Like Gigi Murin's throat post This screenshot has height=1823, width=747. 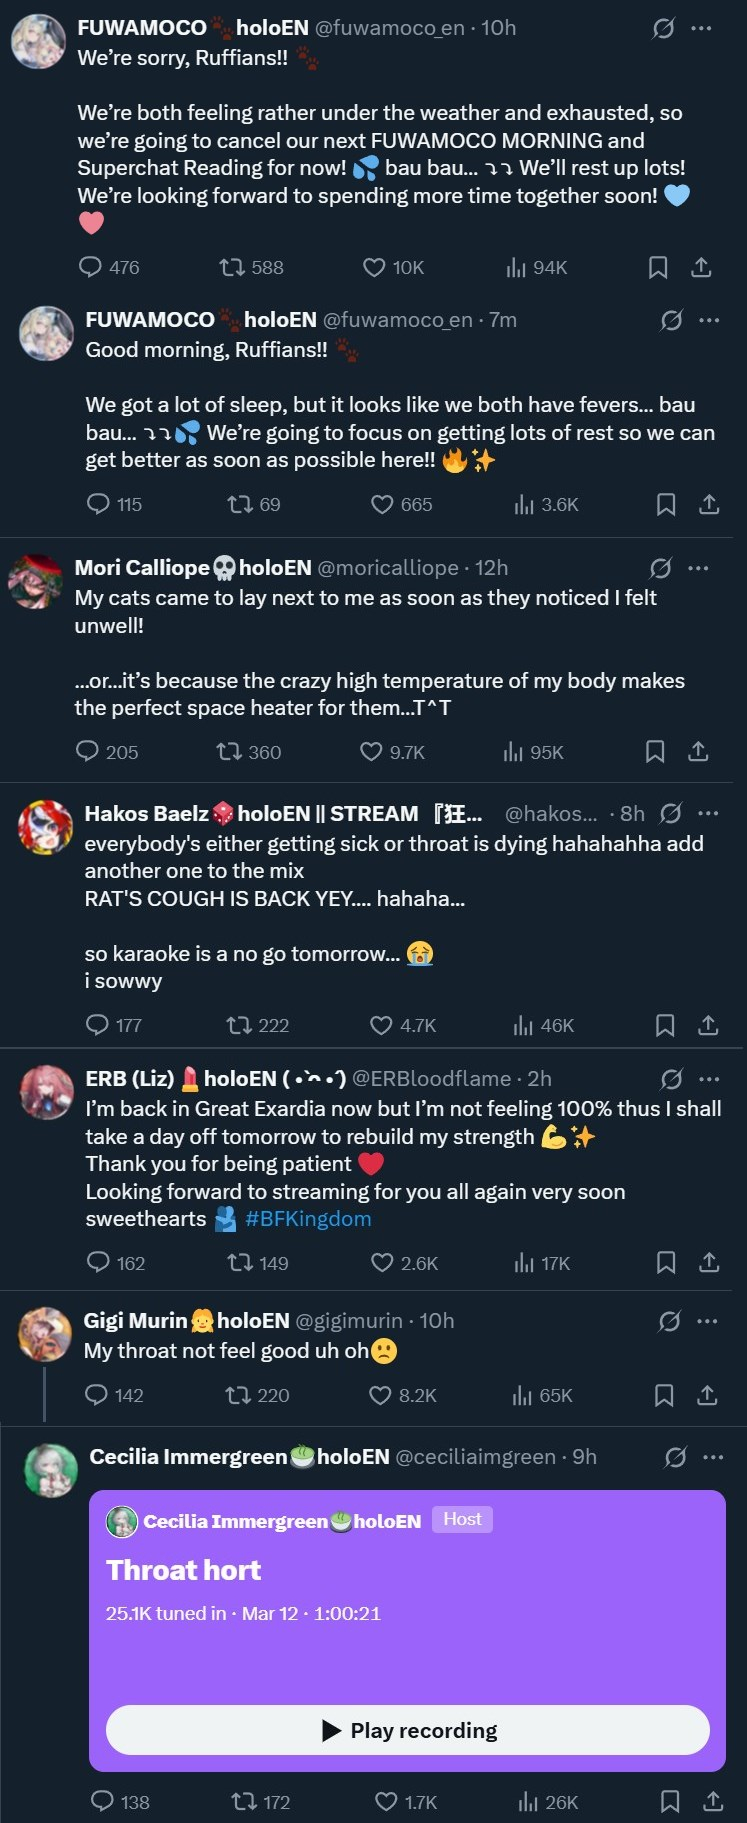380,1395
